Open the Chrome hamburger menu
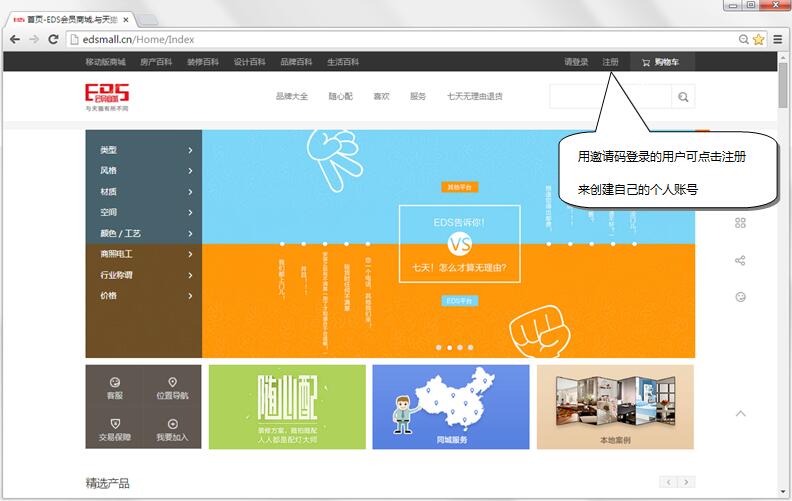The width and height of the screenshot is (792, 501). [778, 39]
